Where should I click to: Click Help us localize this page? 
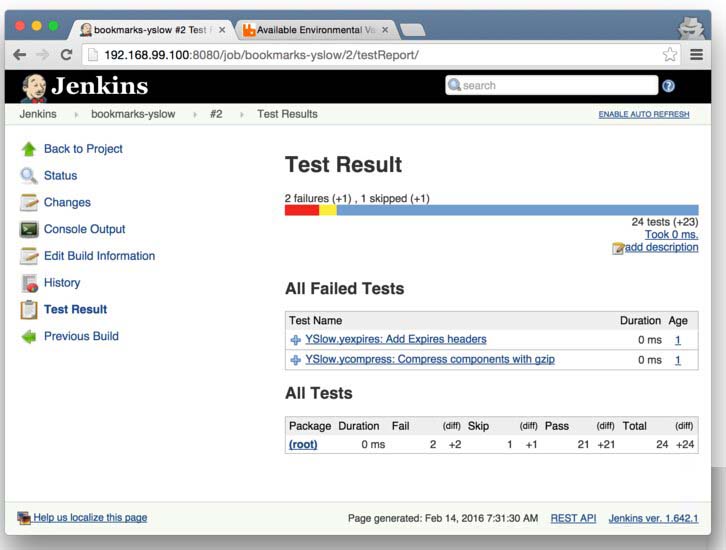tap(90, 518)
